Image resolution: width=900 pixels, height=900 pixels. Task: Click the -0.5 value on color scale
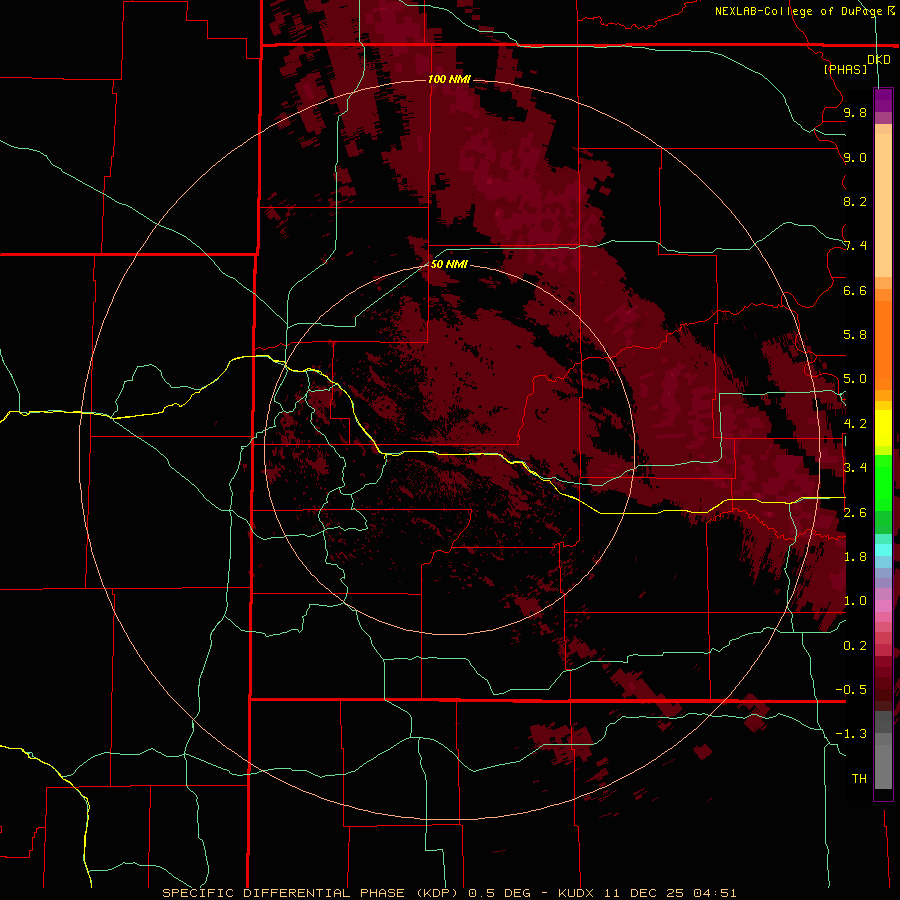(851, 690)
